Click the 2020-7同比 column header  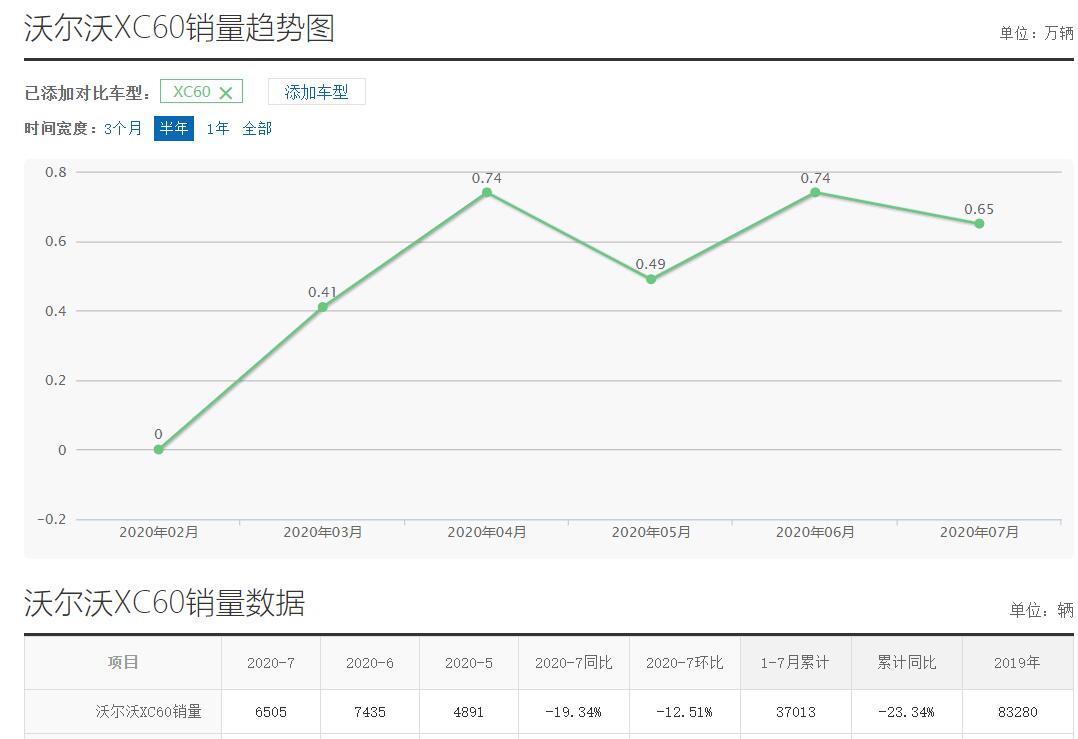point(573,663)
